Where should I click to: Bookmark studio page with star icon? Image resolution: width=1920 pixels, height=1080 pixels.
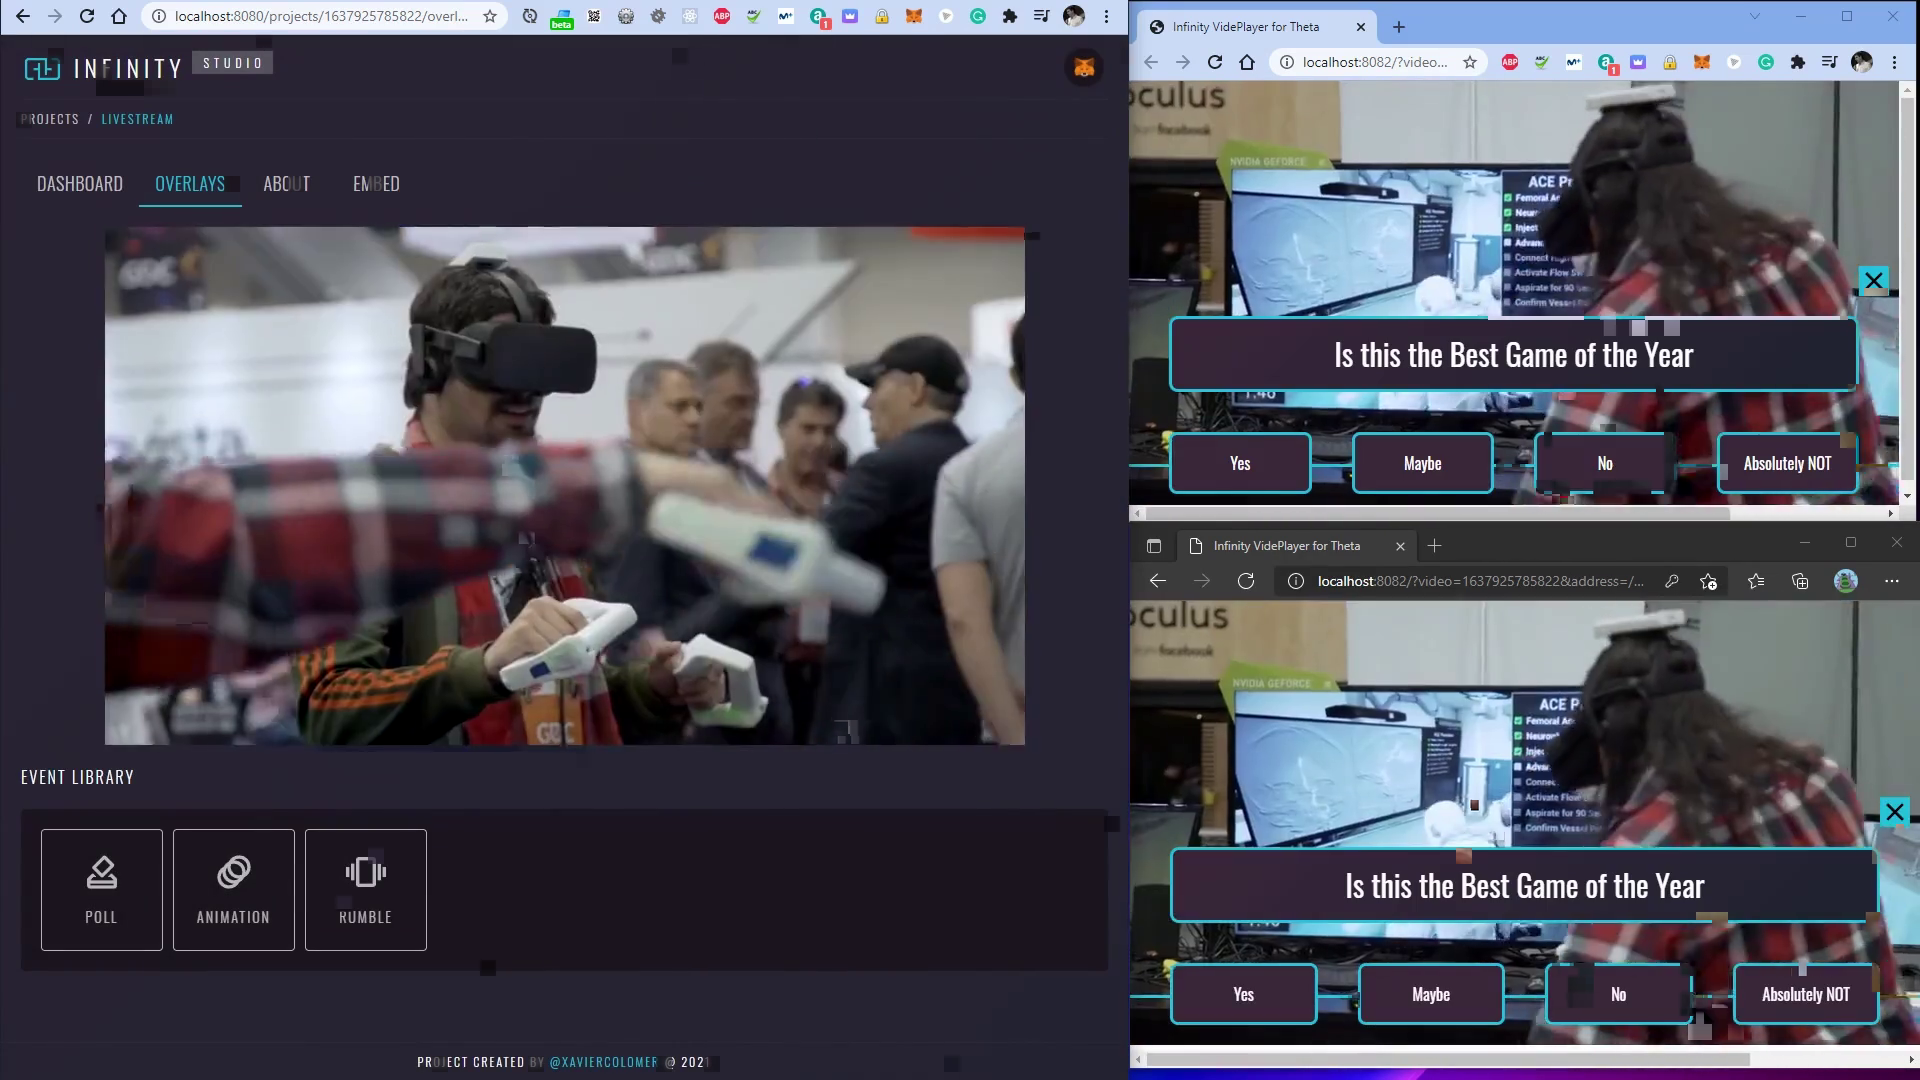(x=490, y=16)
